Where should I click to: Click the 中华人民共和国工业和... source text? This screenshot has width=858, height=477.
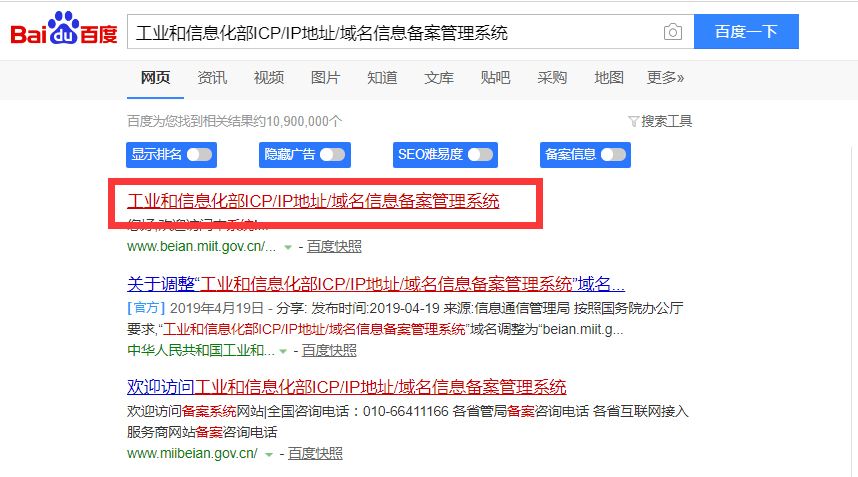(200, 350)
